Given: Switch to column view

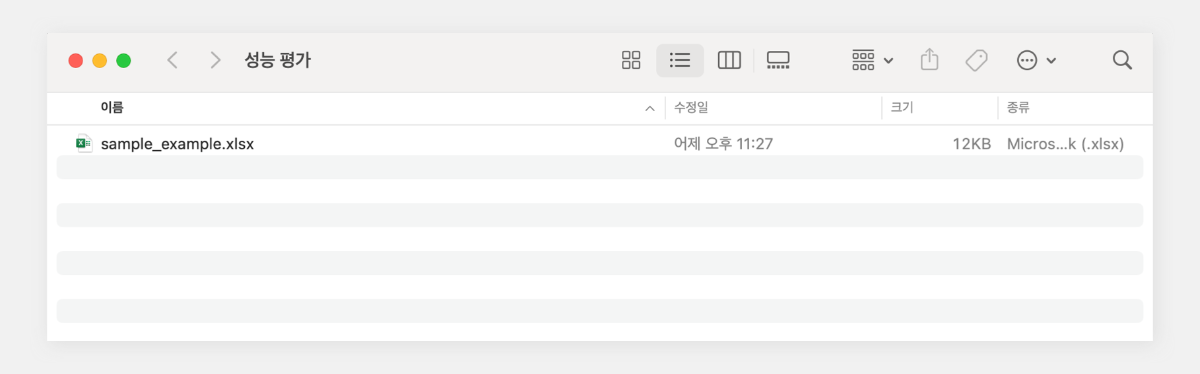Looking at the screenshot, I should tap(730, 60).
